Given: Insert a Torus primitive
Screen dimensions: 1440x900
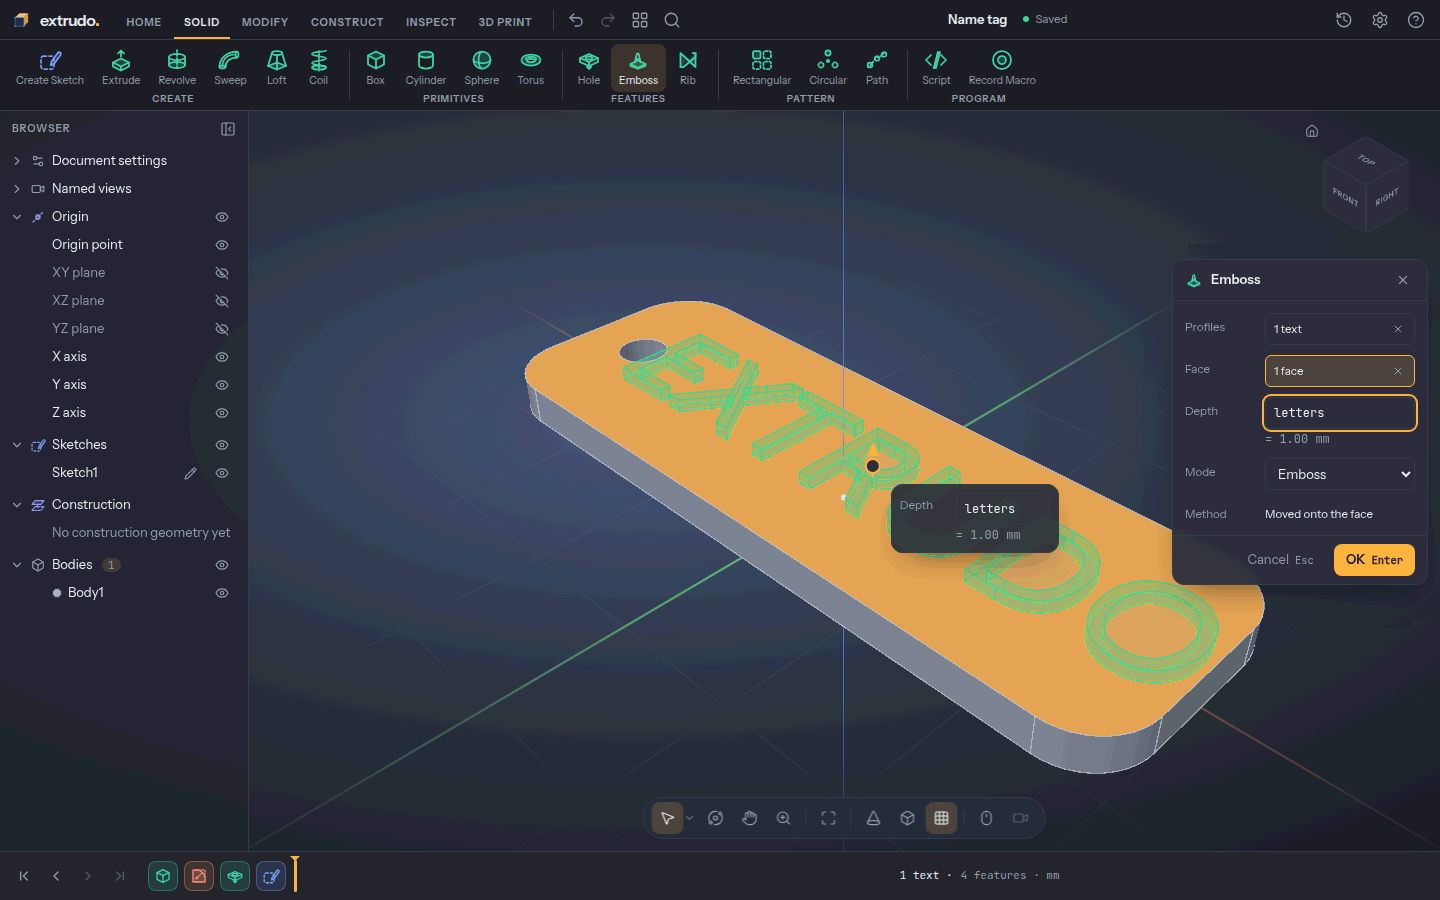Looking at the screenshot, I should point(531,68).
